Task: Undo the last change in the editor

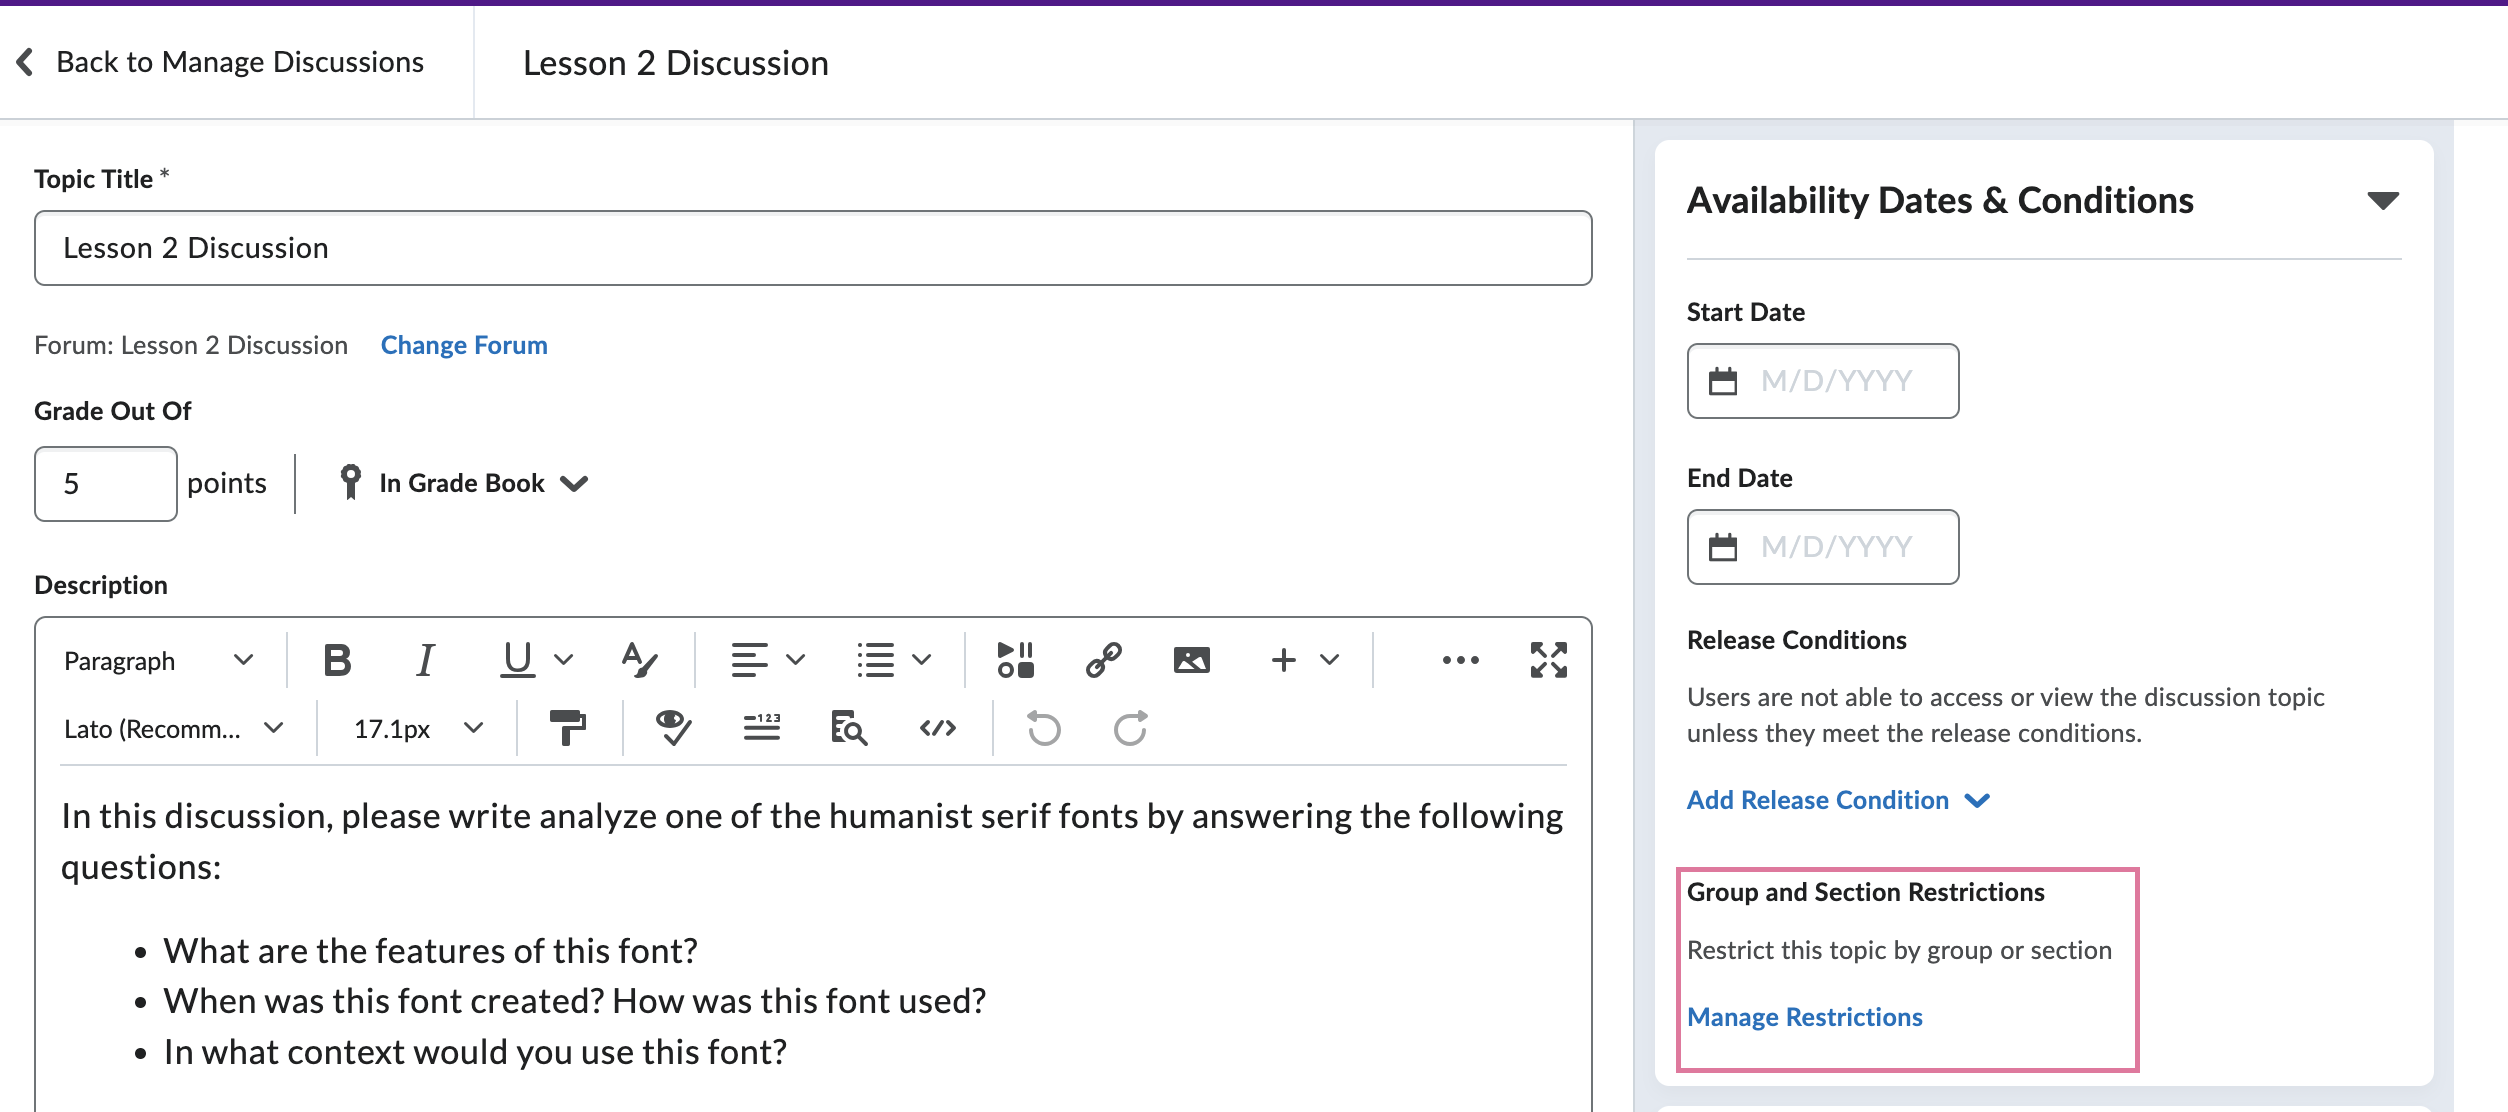Action: coord(1043,729)
